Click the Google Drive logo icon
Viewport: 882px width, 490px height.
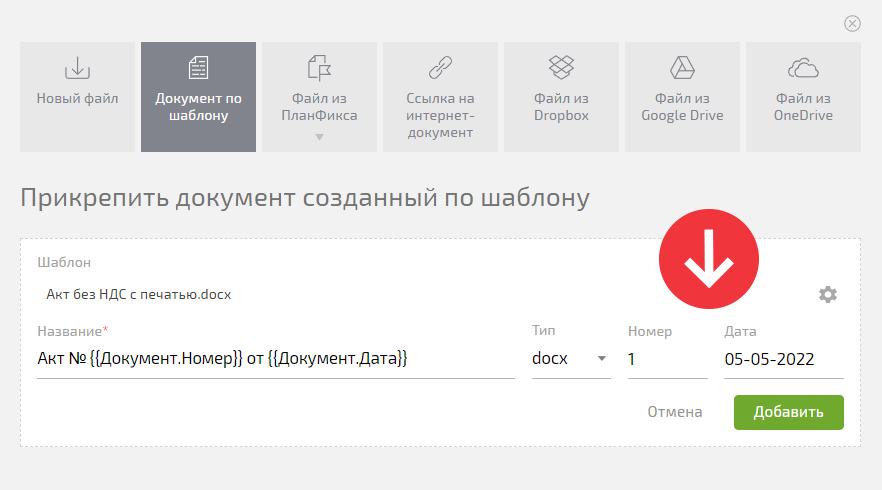[x=682, y=68]
